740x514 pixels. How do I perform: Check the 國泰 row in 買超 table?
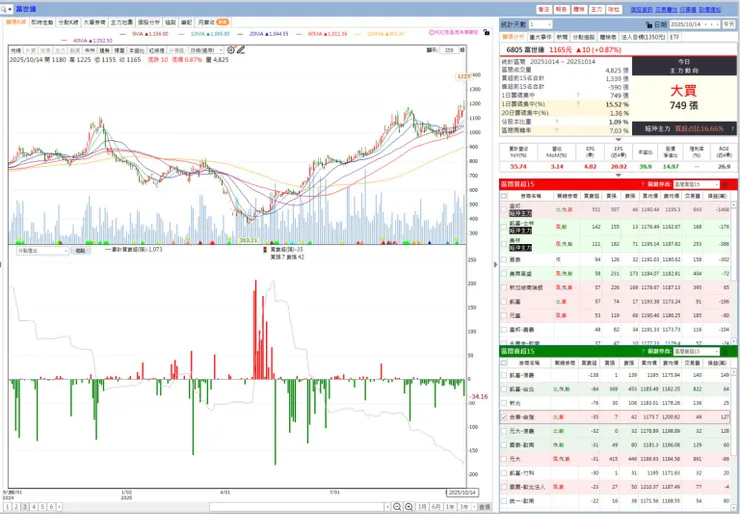tap(504, 260)
